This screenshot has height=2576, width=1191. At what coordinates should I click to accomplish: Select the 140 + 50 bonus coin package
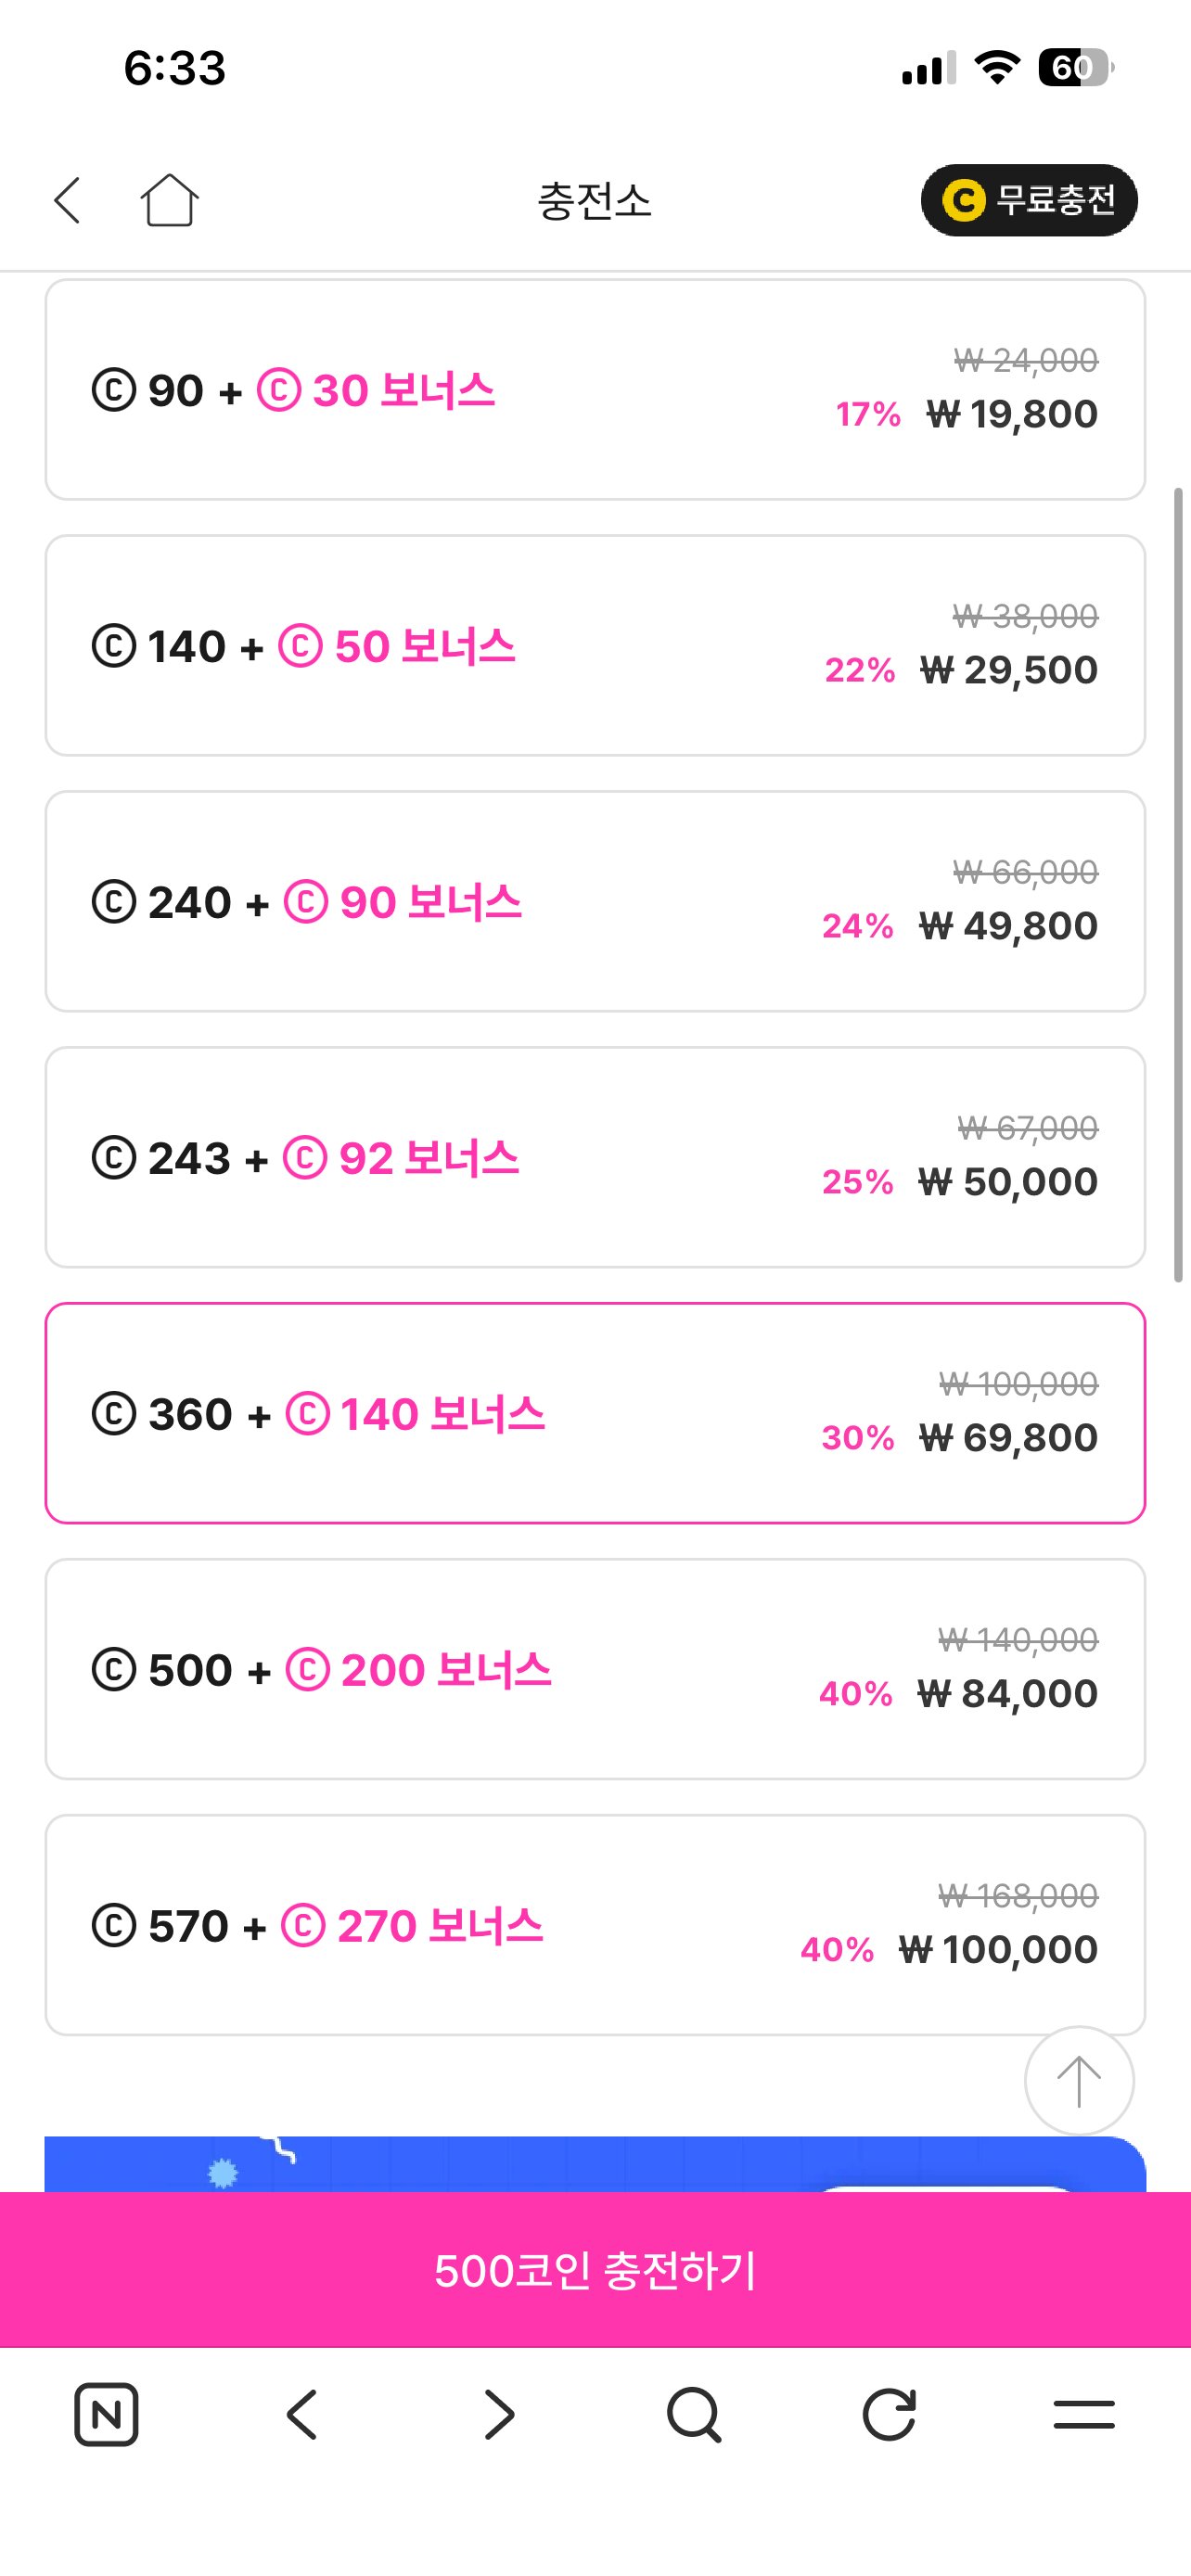pos(595,646)
